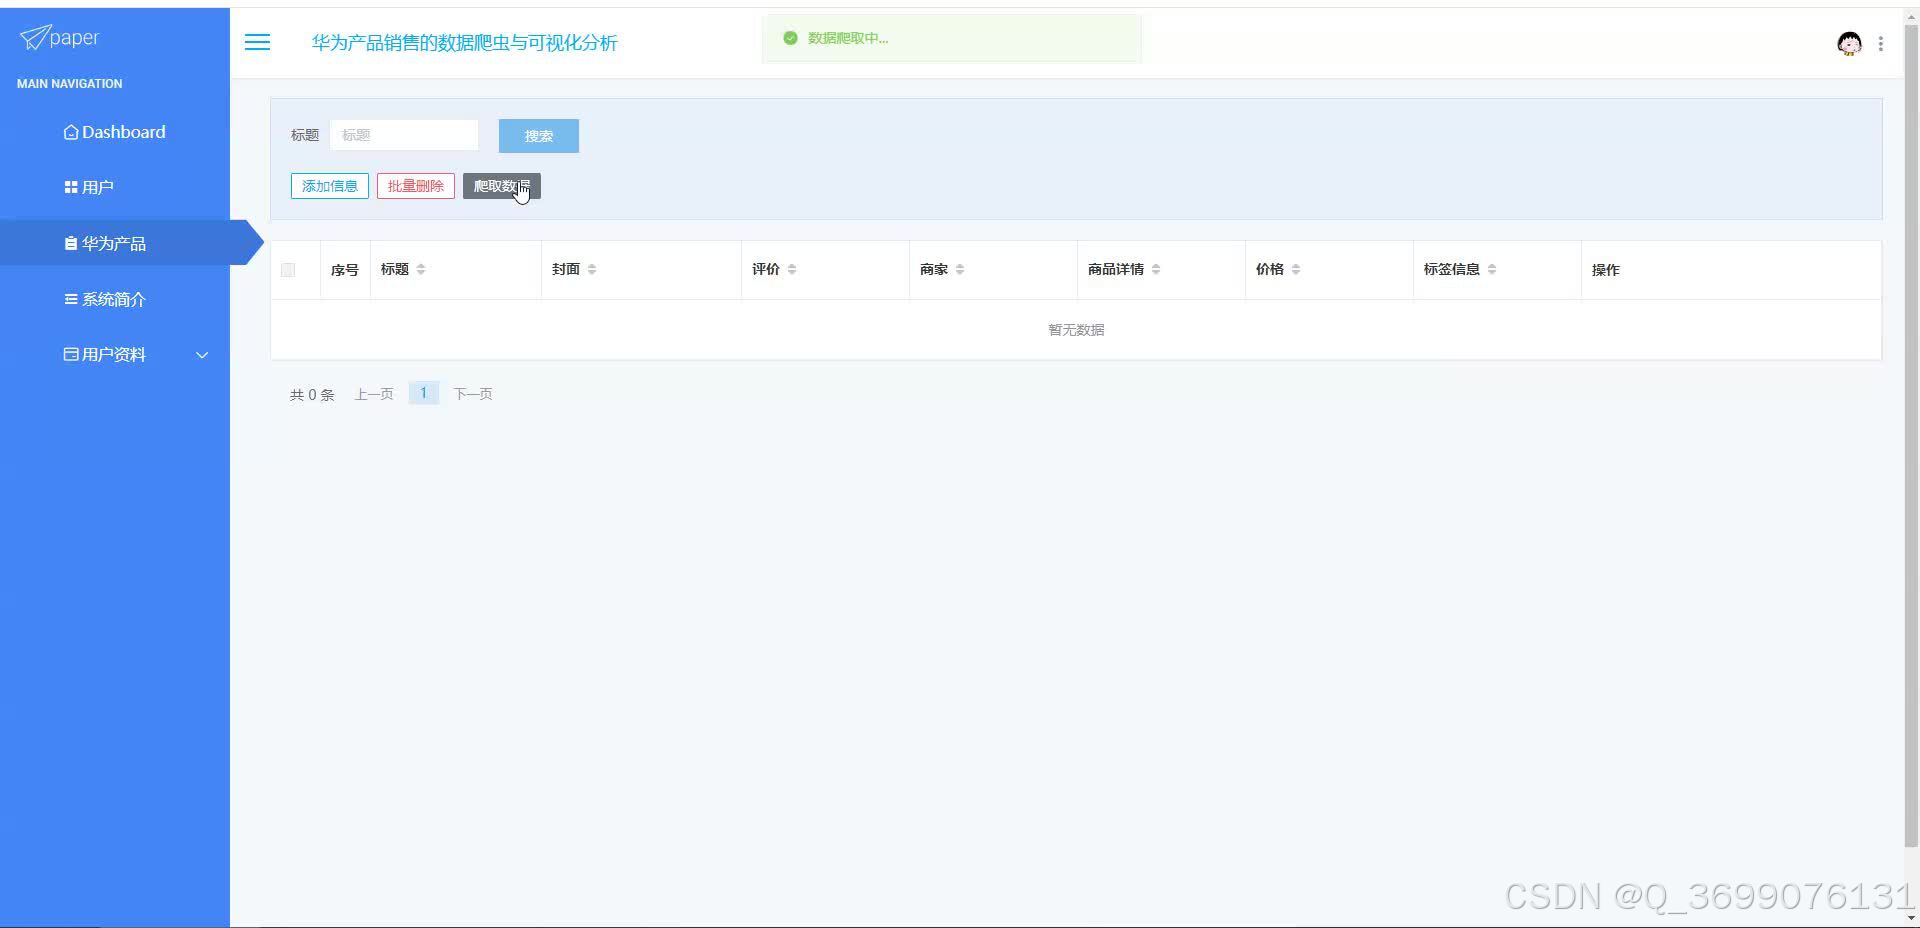The image size is (1920, 928).
Task: Click the 添加信息 button
Action: [x=330, y=186]
